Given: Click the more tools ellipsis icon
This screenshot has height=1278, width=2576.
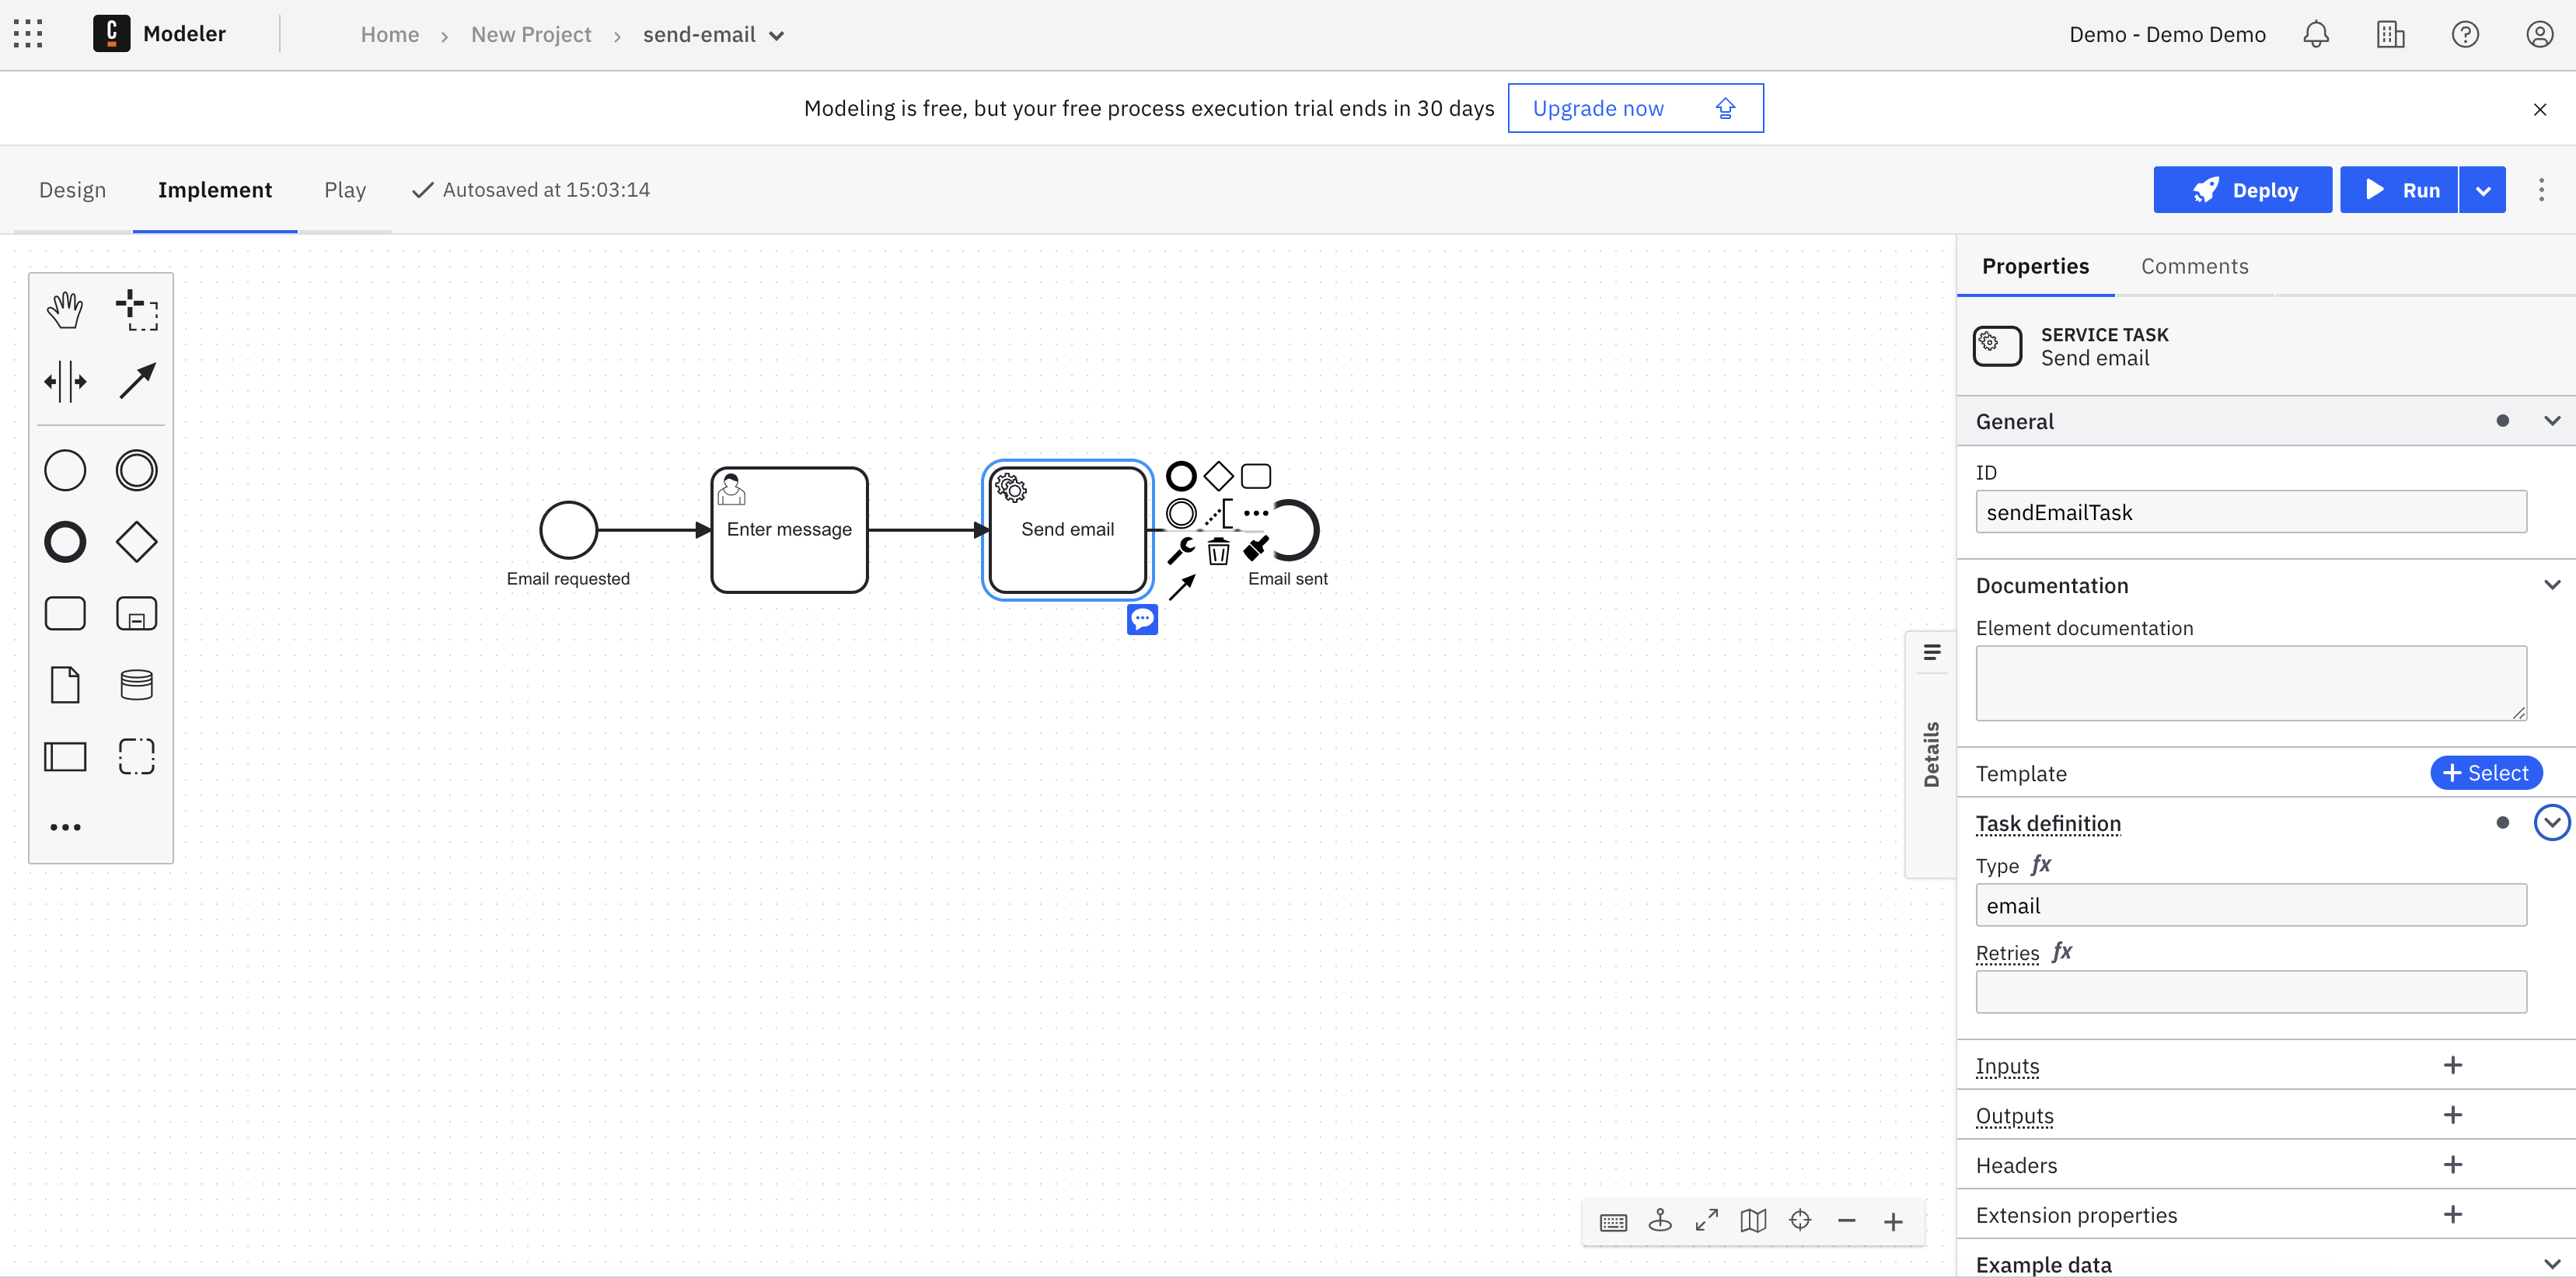Looking at the screenshot, I should 66,826.
